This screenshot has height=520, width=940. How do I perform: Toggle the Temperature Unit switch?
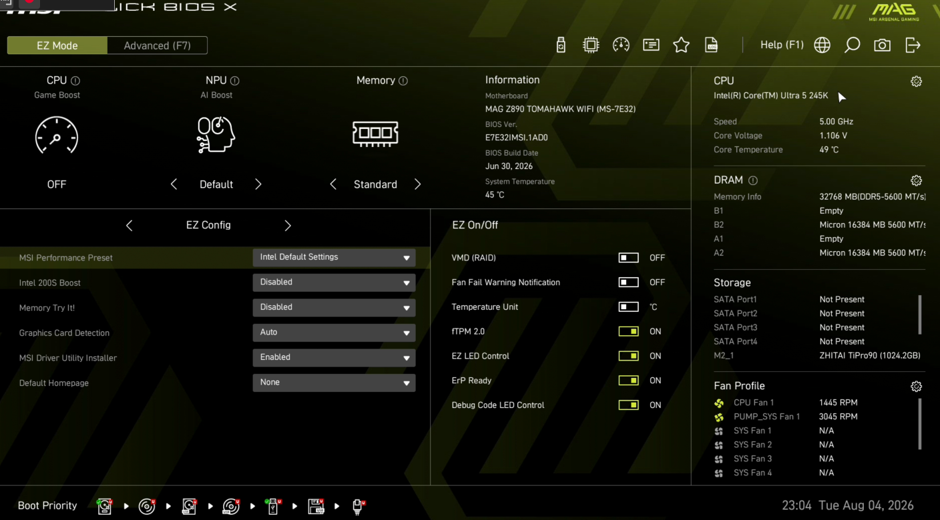(x=628, y=307)
